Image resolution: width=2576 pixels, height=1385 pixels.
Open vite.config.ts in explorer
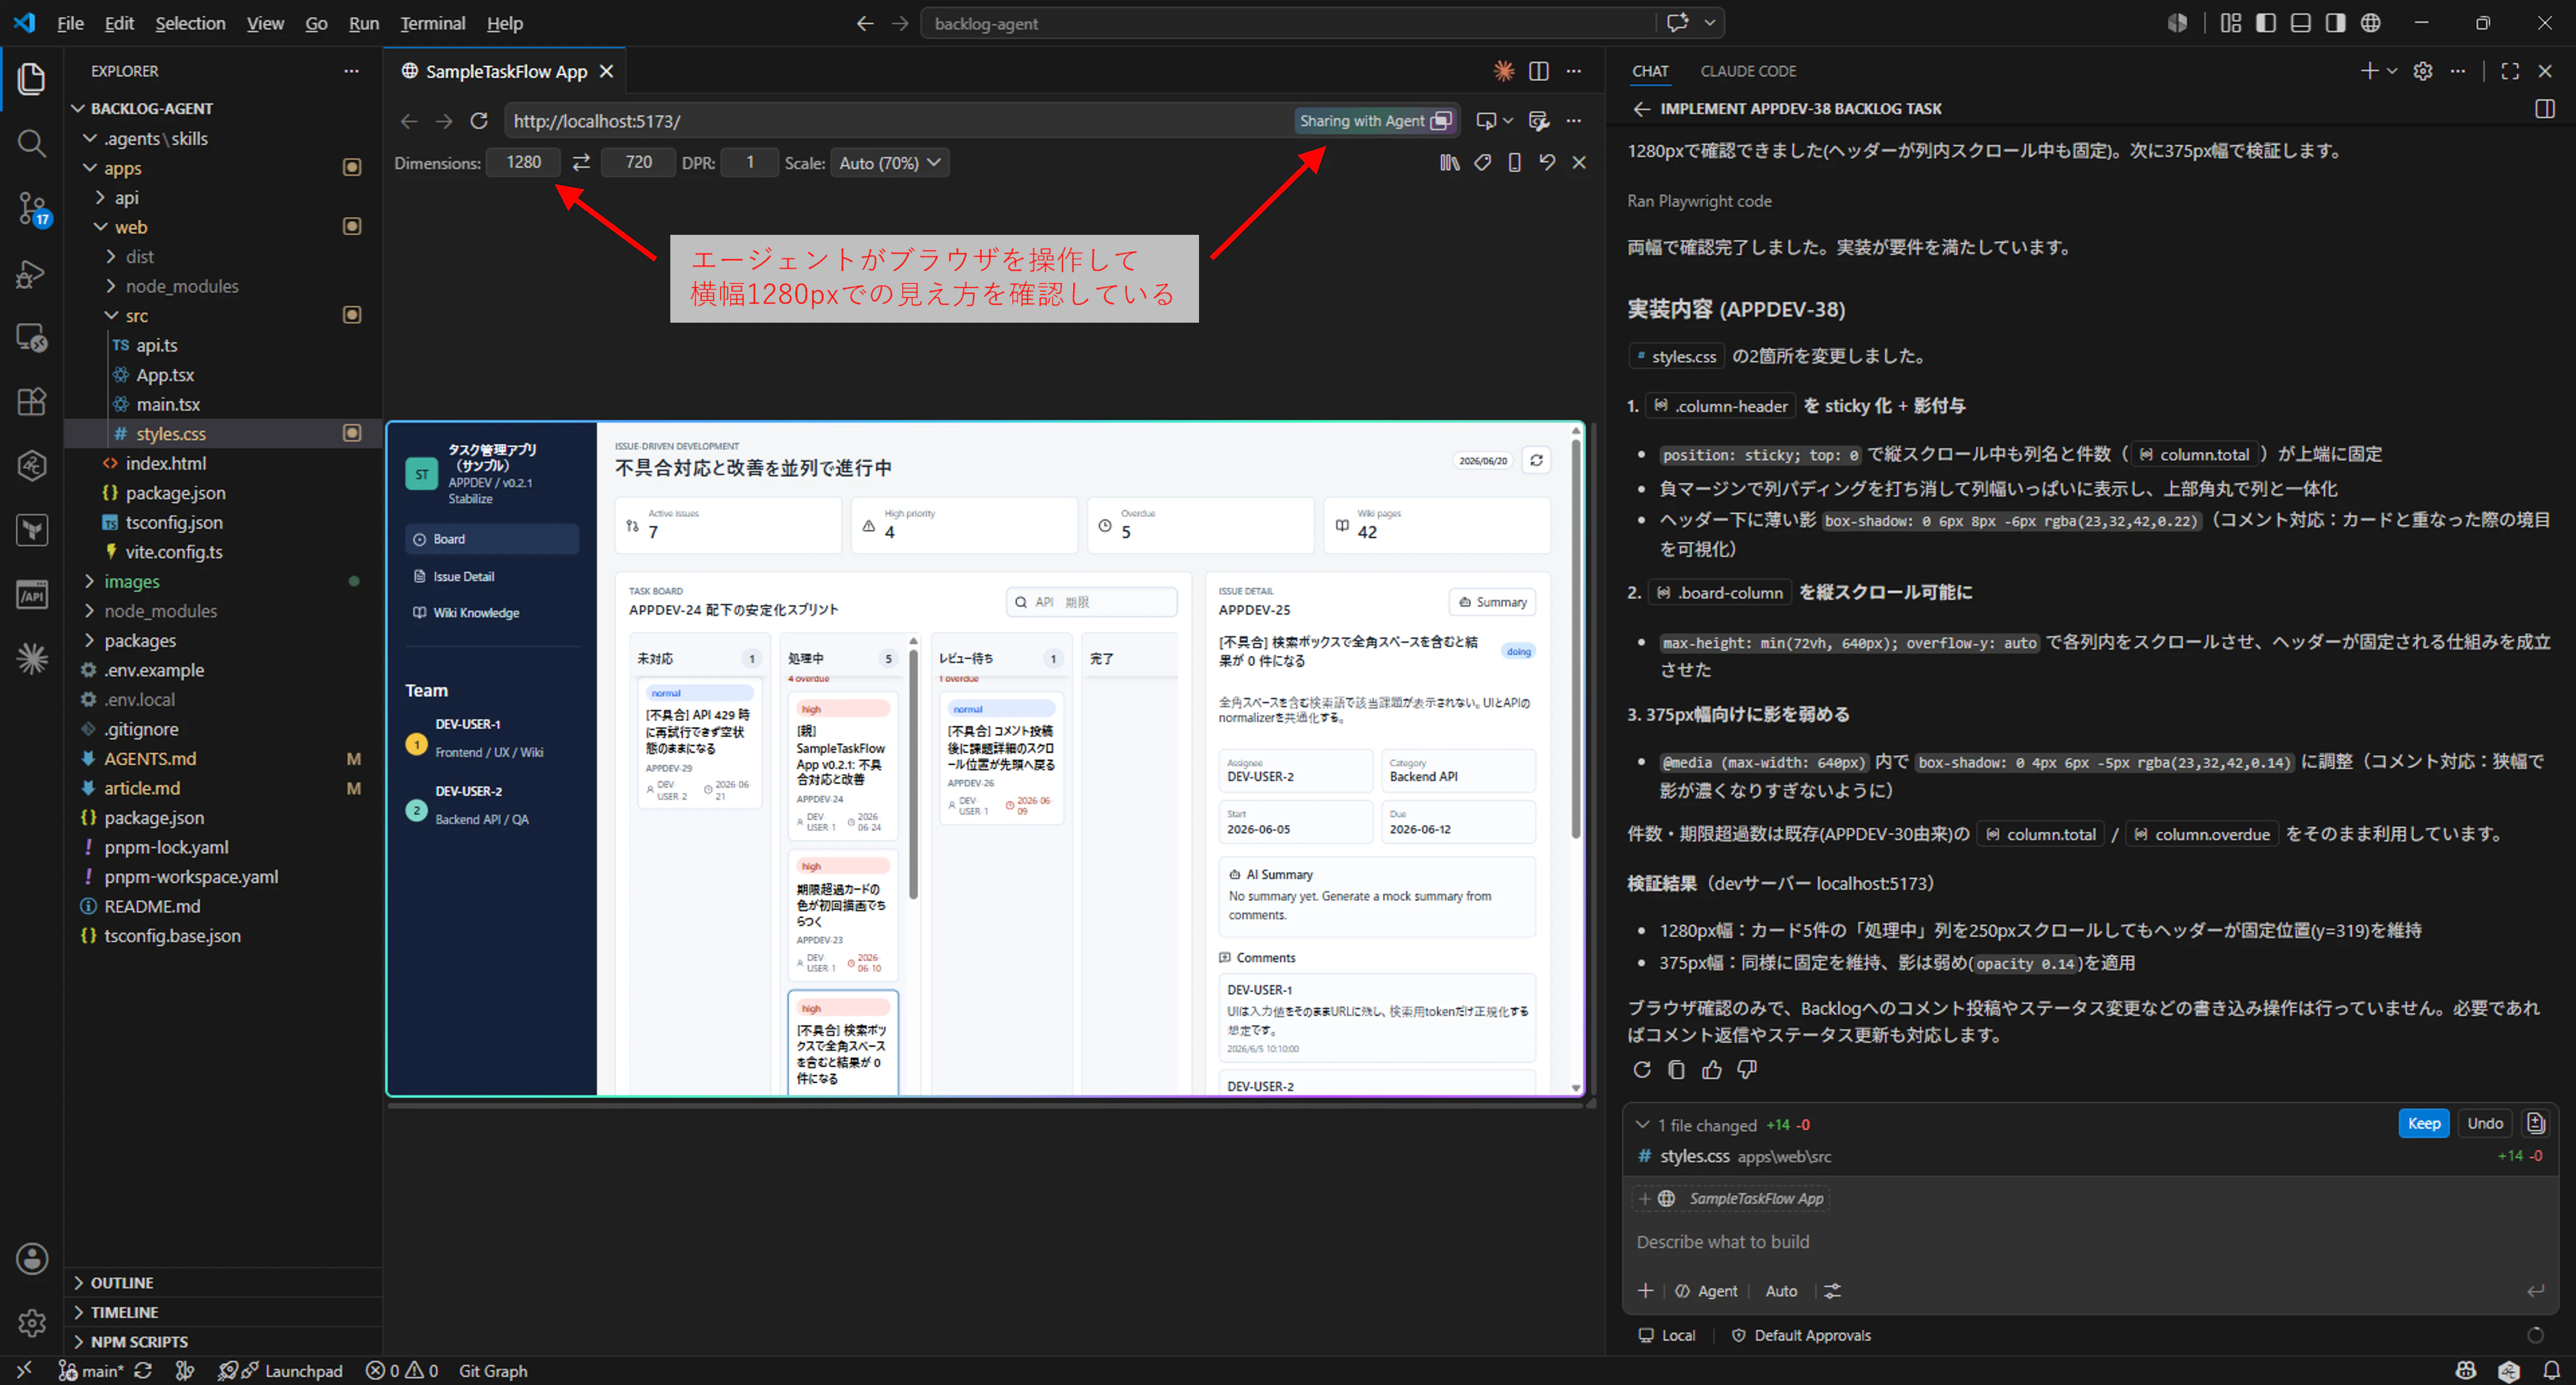click(222, 552)
